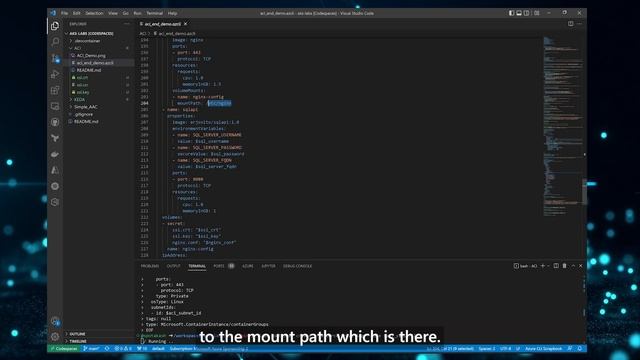This screenshot has width=640, height=360.
Task: Create a new terminal with plus icon
Action: (x=543, y=266)
